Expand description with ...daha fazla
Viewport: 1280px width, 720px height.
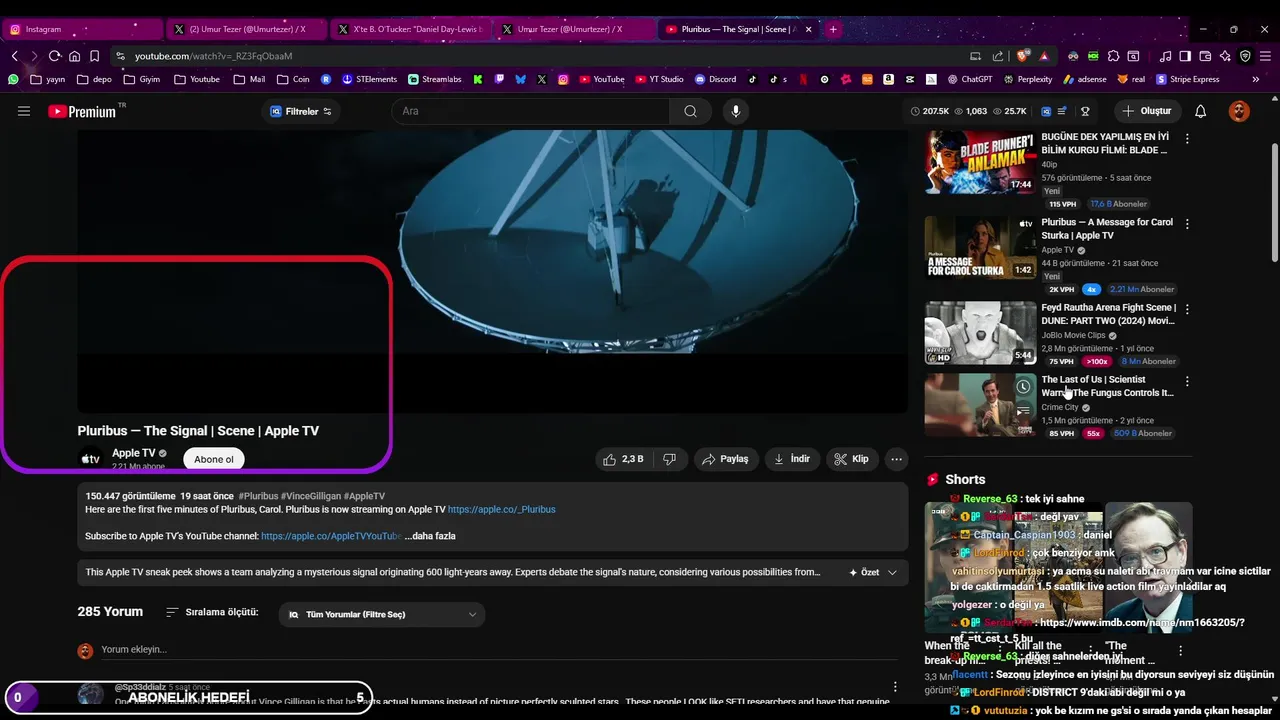(430, 536)
